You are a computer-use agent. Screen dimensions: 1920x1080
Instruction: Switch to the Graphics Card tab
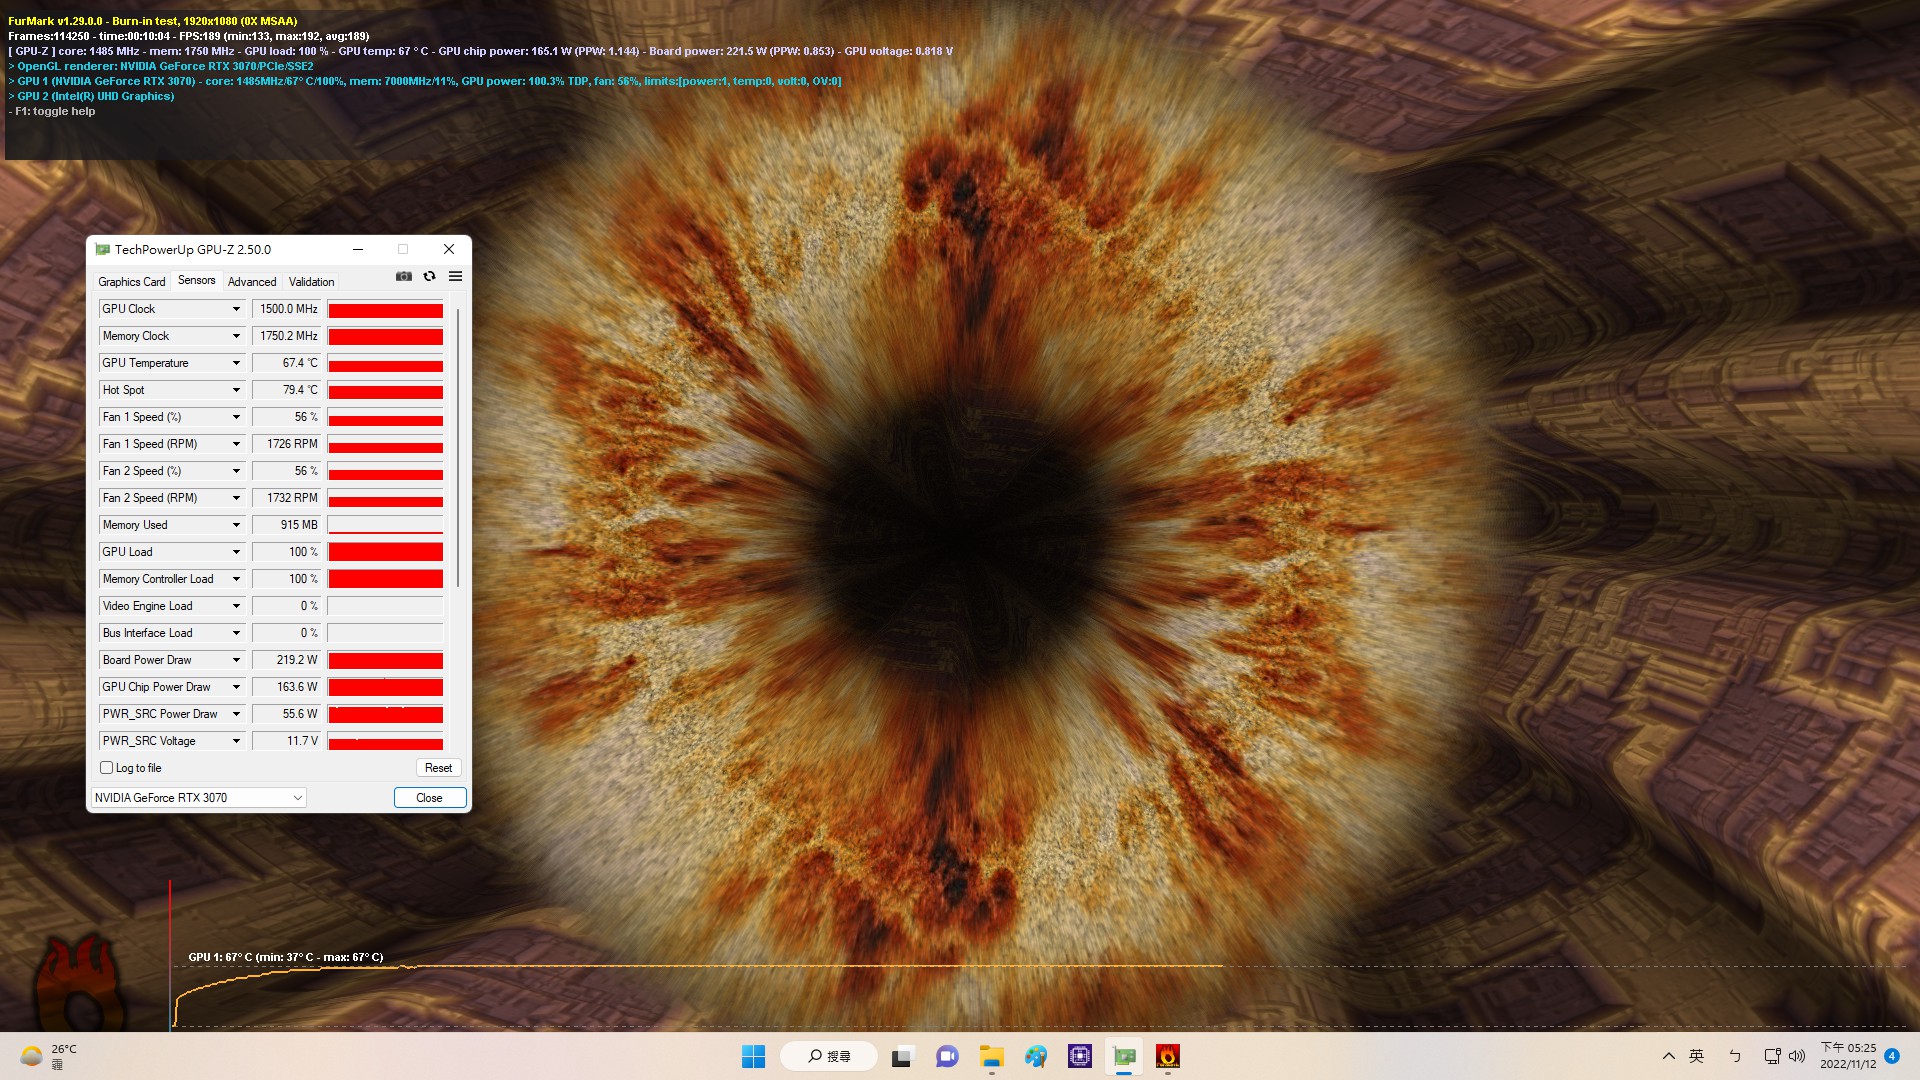tap(132, 282)
